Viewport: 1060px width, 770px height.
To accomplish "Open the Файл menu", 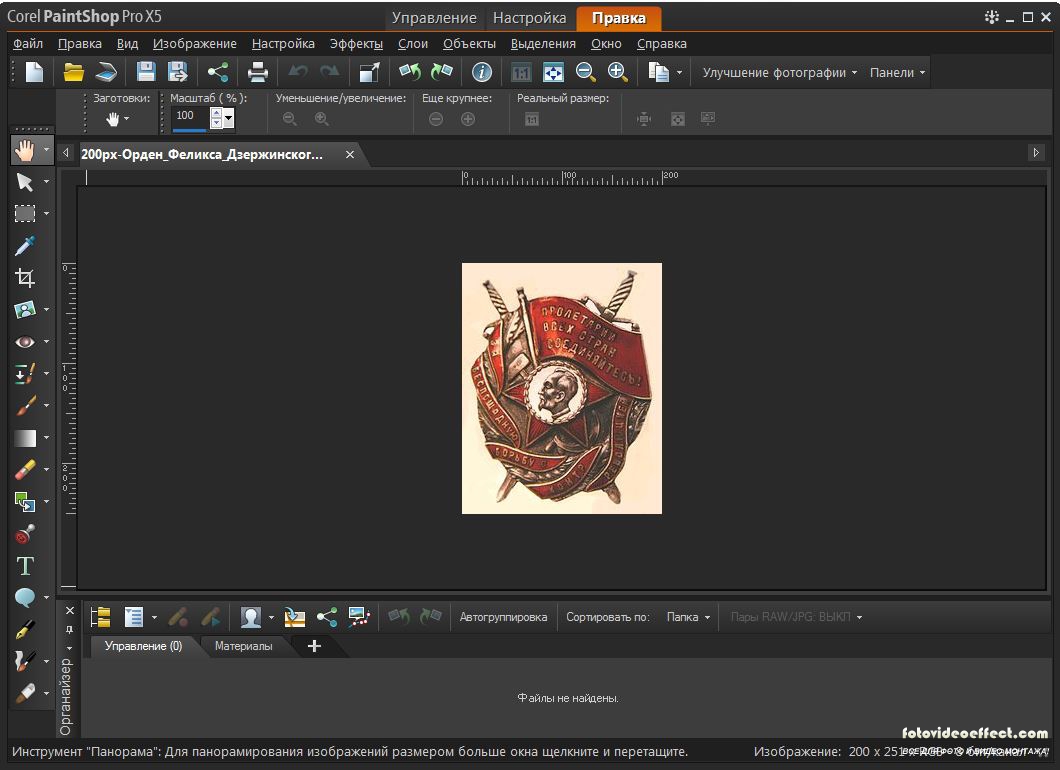I will coord(28,43).
